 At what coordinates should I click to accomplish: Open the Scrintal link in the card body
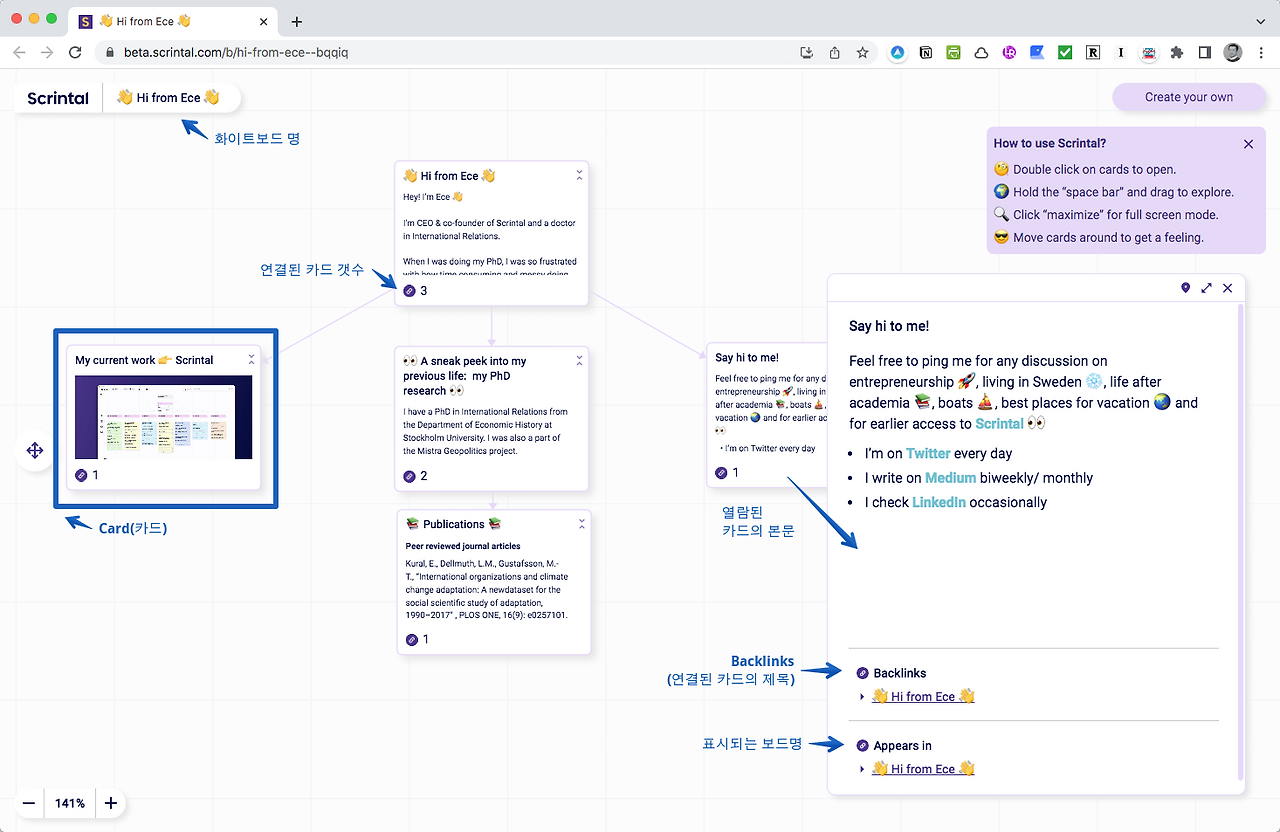coord(999,424)
